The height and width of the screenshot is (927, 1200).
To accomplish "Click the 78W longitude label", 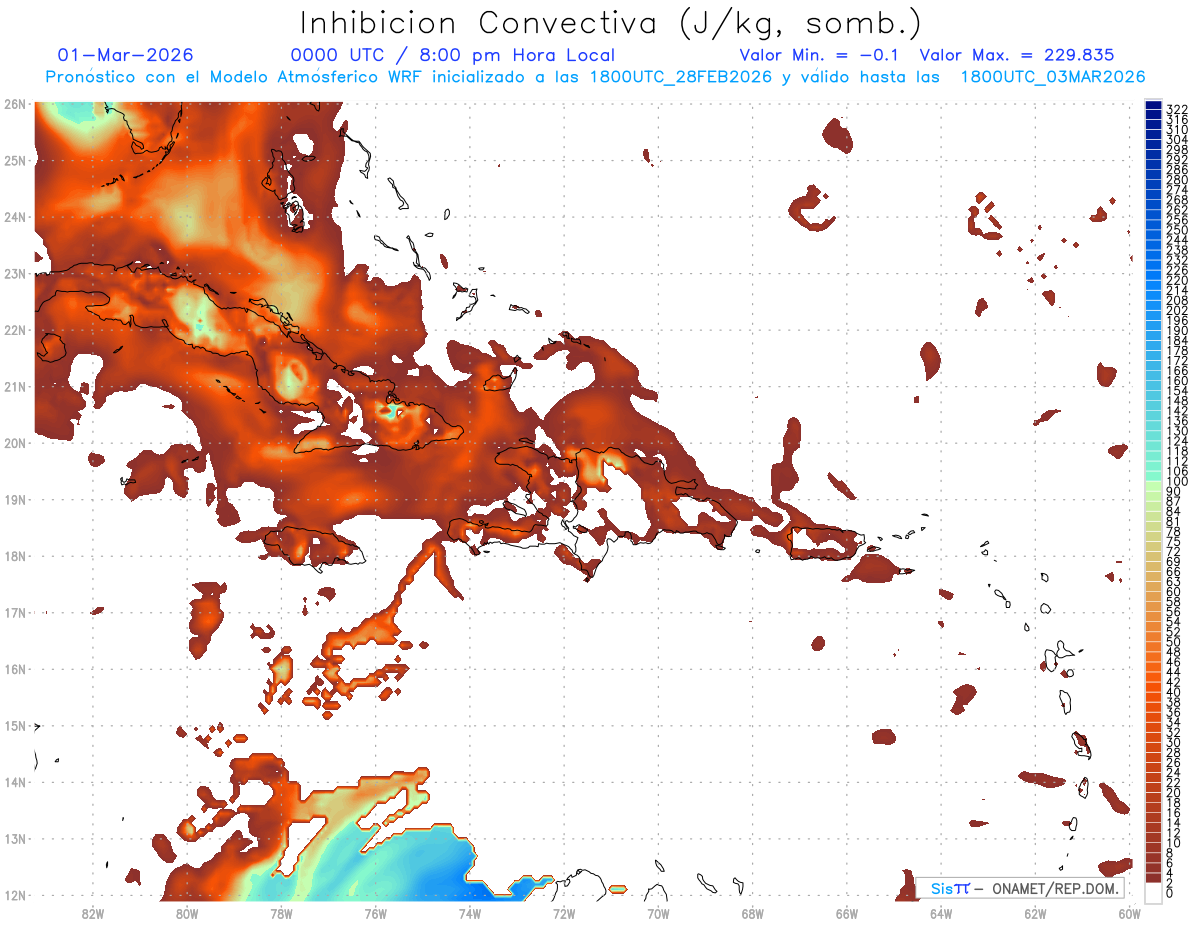I will [281, 913].
